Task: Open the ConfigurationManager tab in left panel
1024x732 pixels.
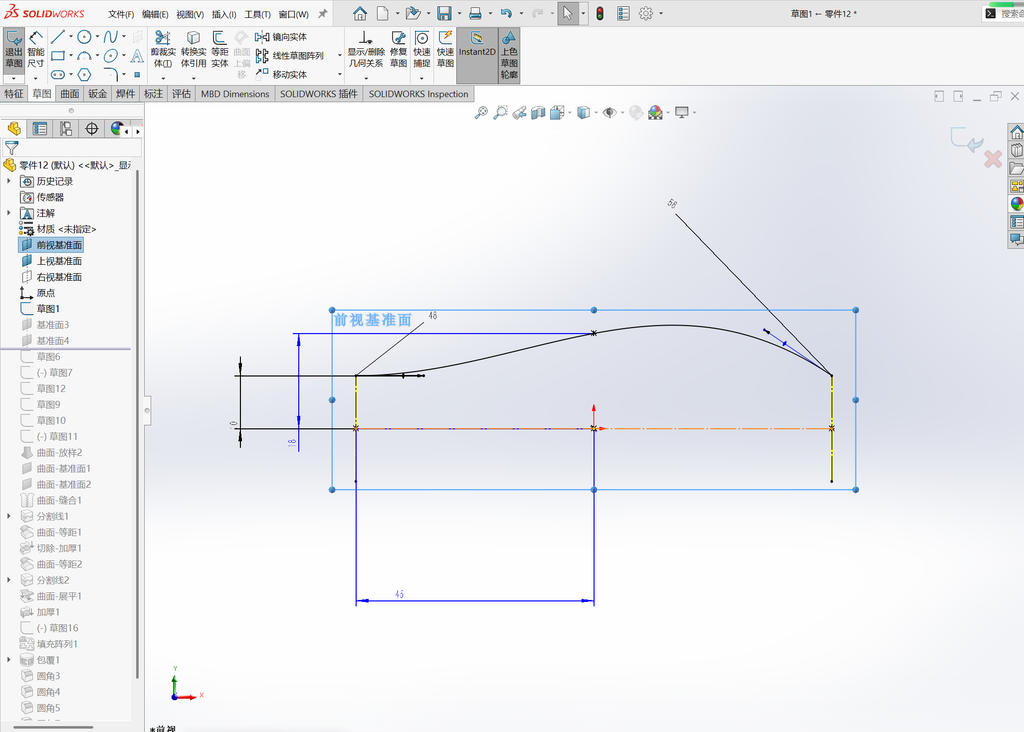Action: tap(66, 129)
